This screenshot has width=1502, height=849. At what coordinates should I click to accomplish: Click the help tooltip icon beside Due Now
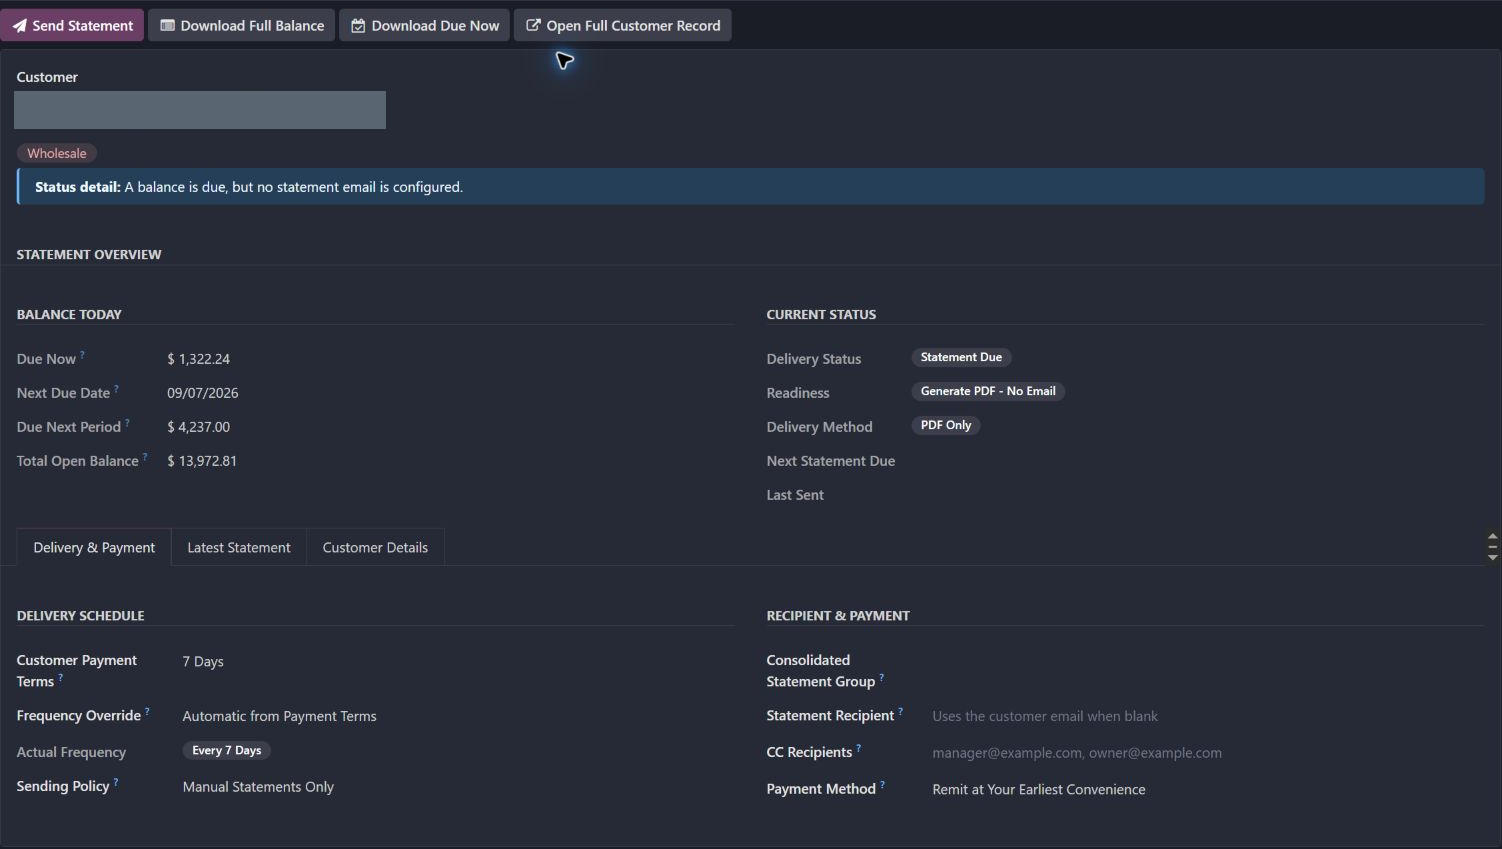click(82, 354)
